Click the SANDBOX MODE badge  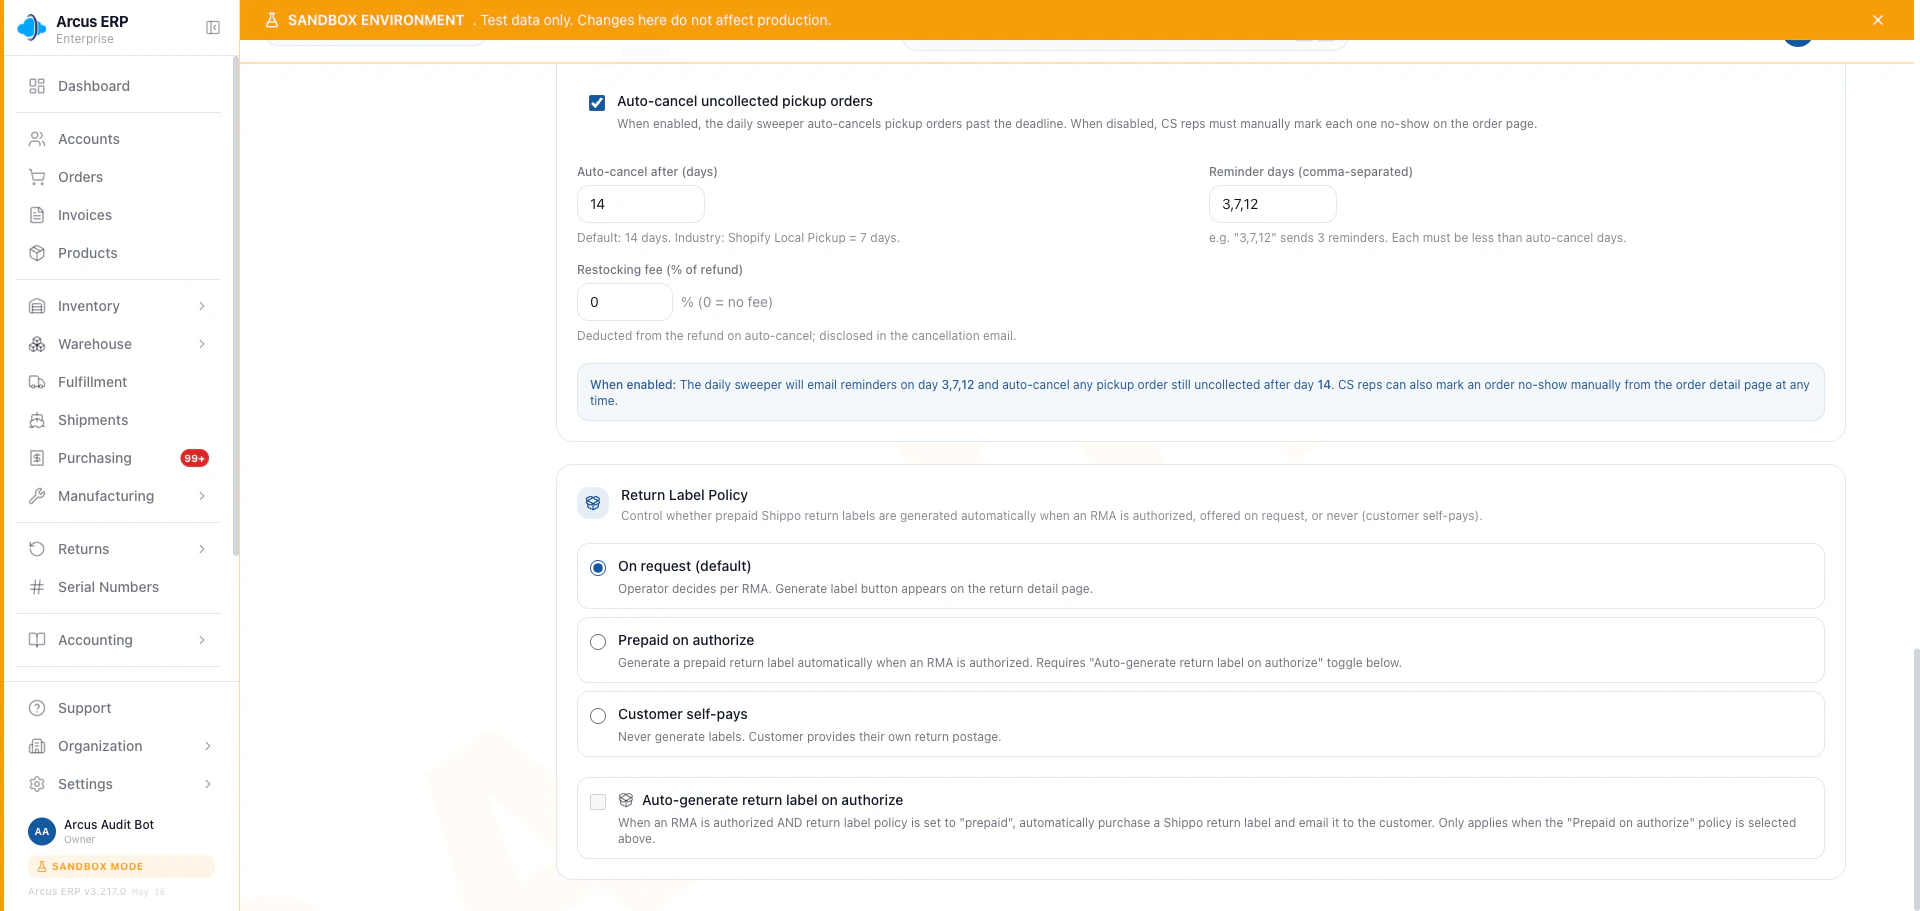tap(121, 866)
